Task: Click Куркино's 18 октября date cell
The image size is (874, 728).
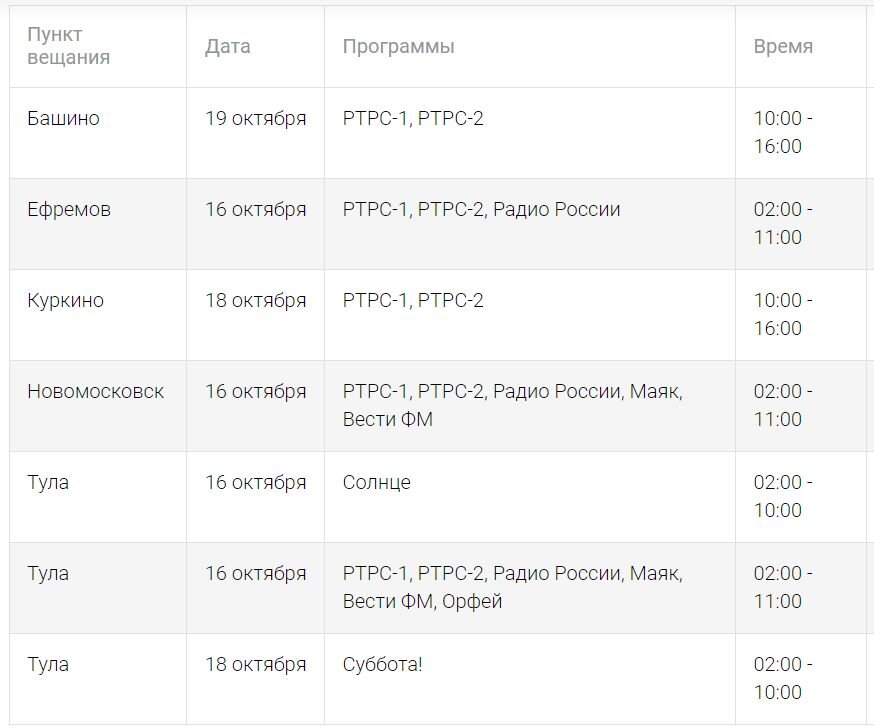Action: (x=255, y=301)
